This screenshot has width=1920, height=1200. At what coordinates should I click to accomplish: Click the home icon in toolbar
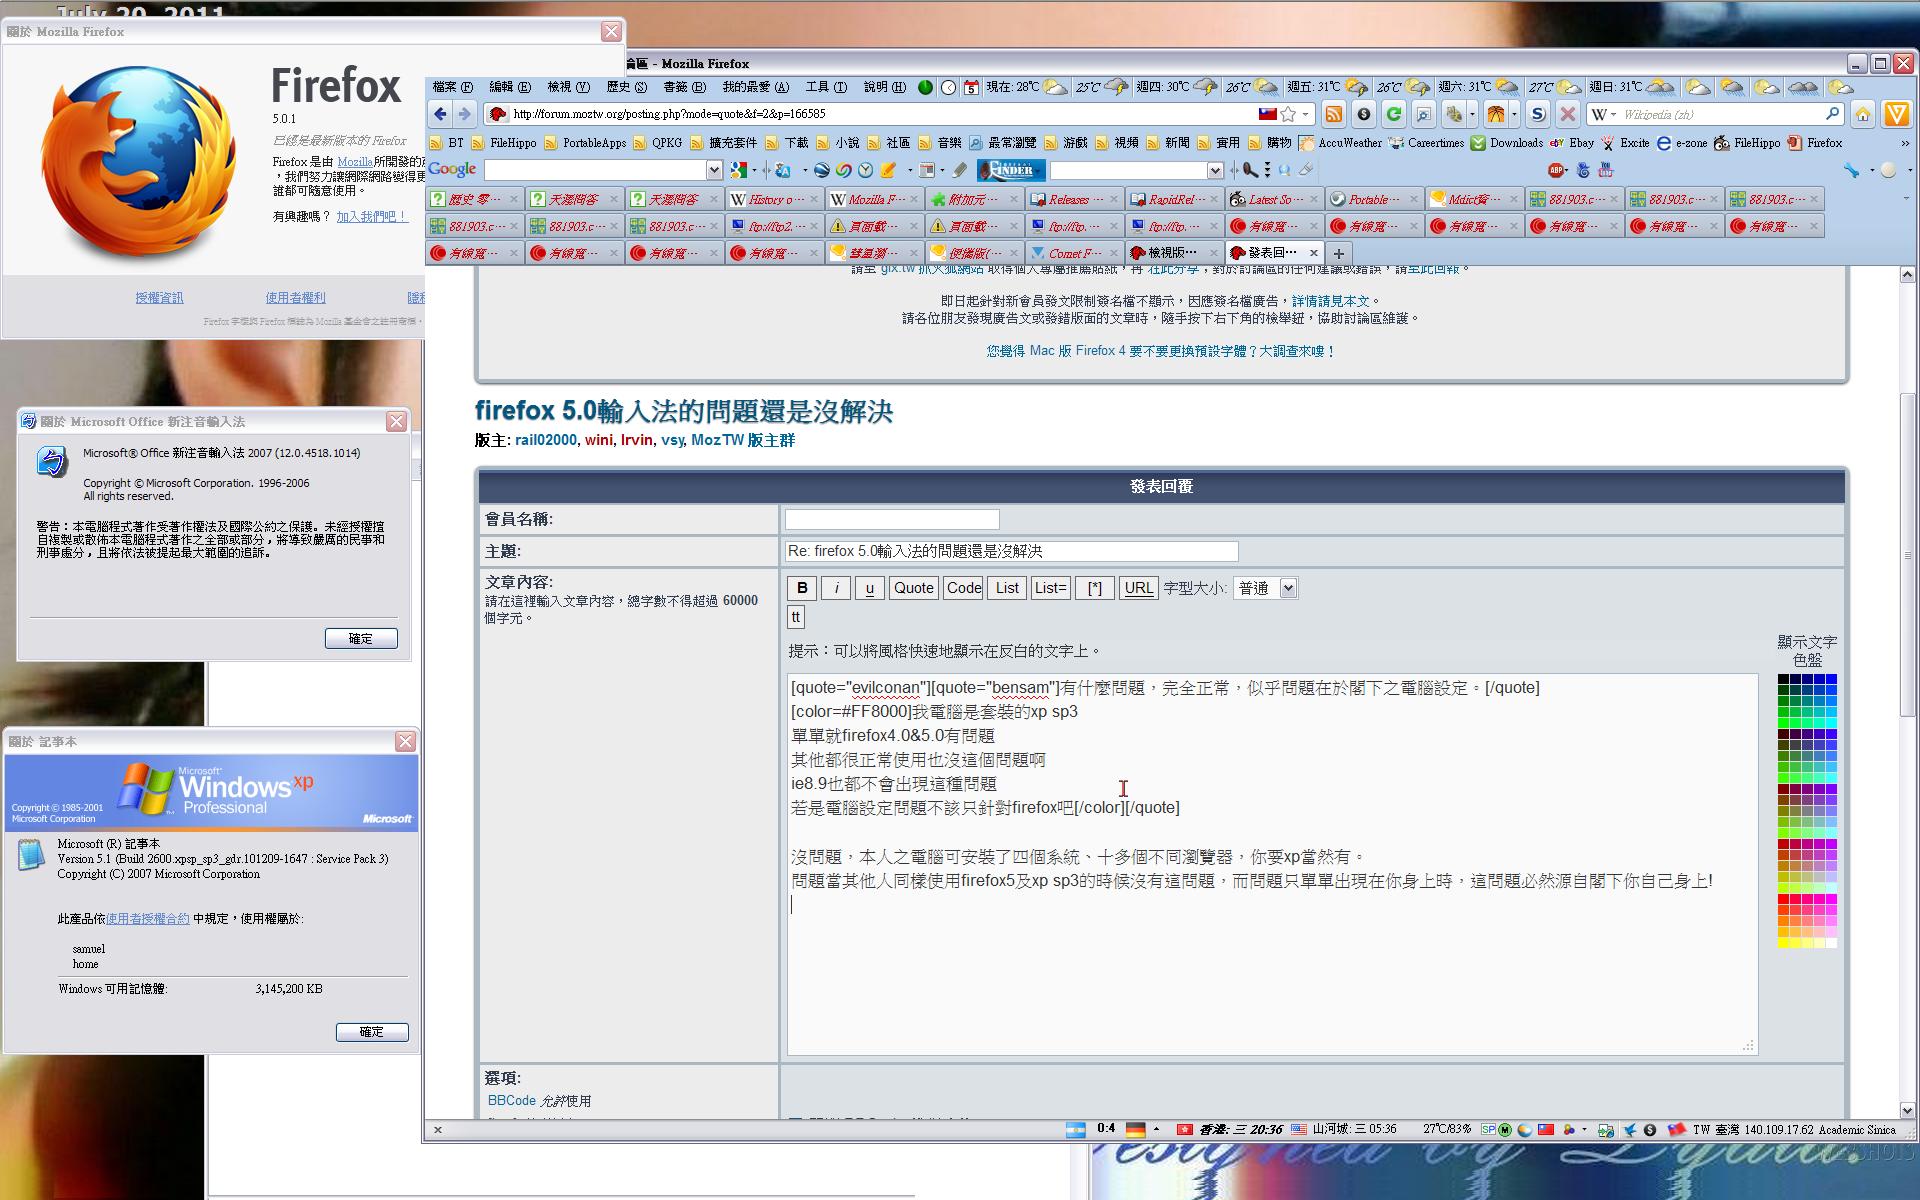pos(1862,114)
